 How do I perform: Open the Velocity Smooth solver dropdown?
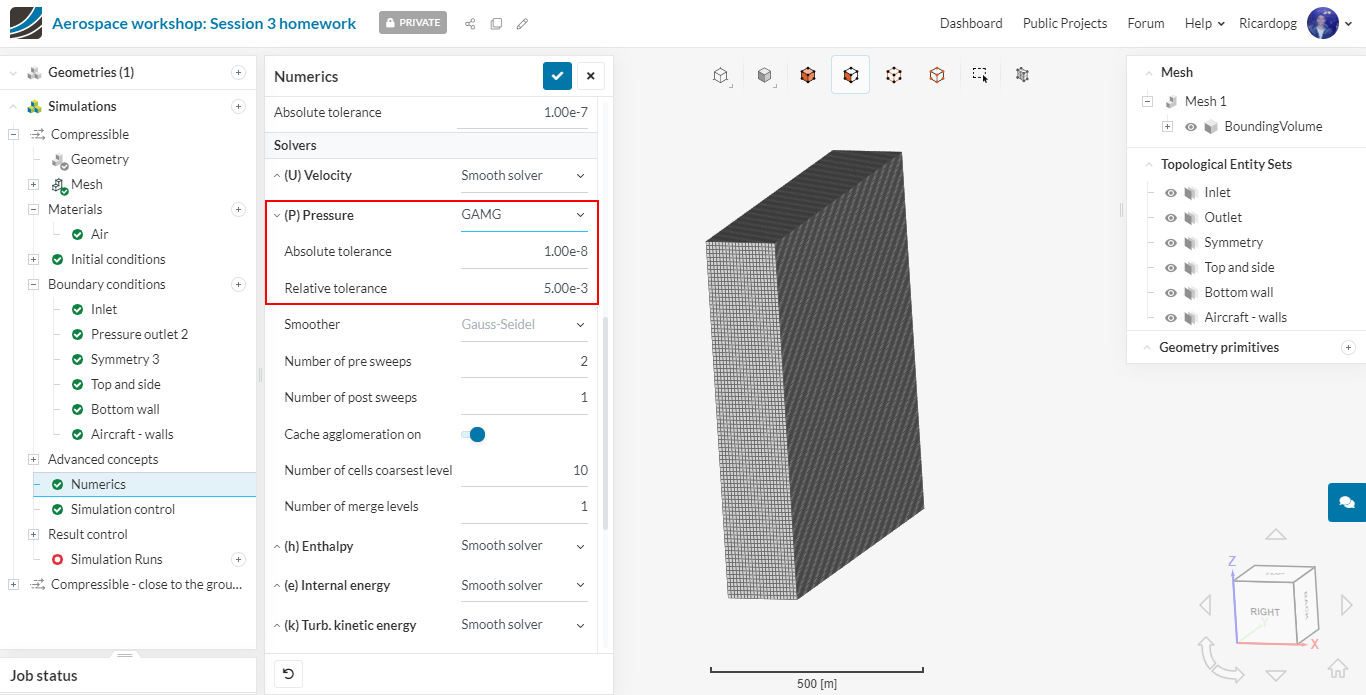click(523, 176)
